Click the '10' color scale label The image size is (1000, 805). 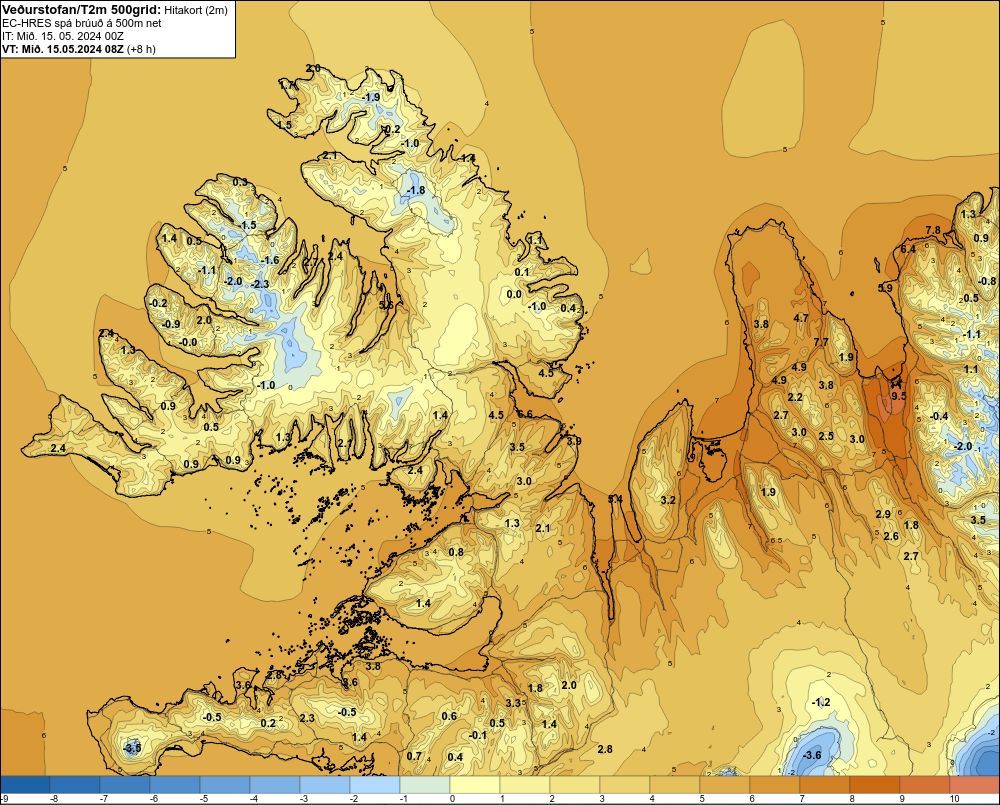(x=954, y=799)
